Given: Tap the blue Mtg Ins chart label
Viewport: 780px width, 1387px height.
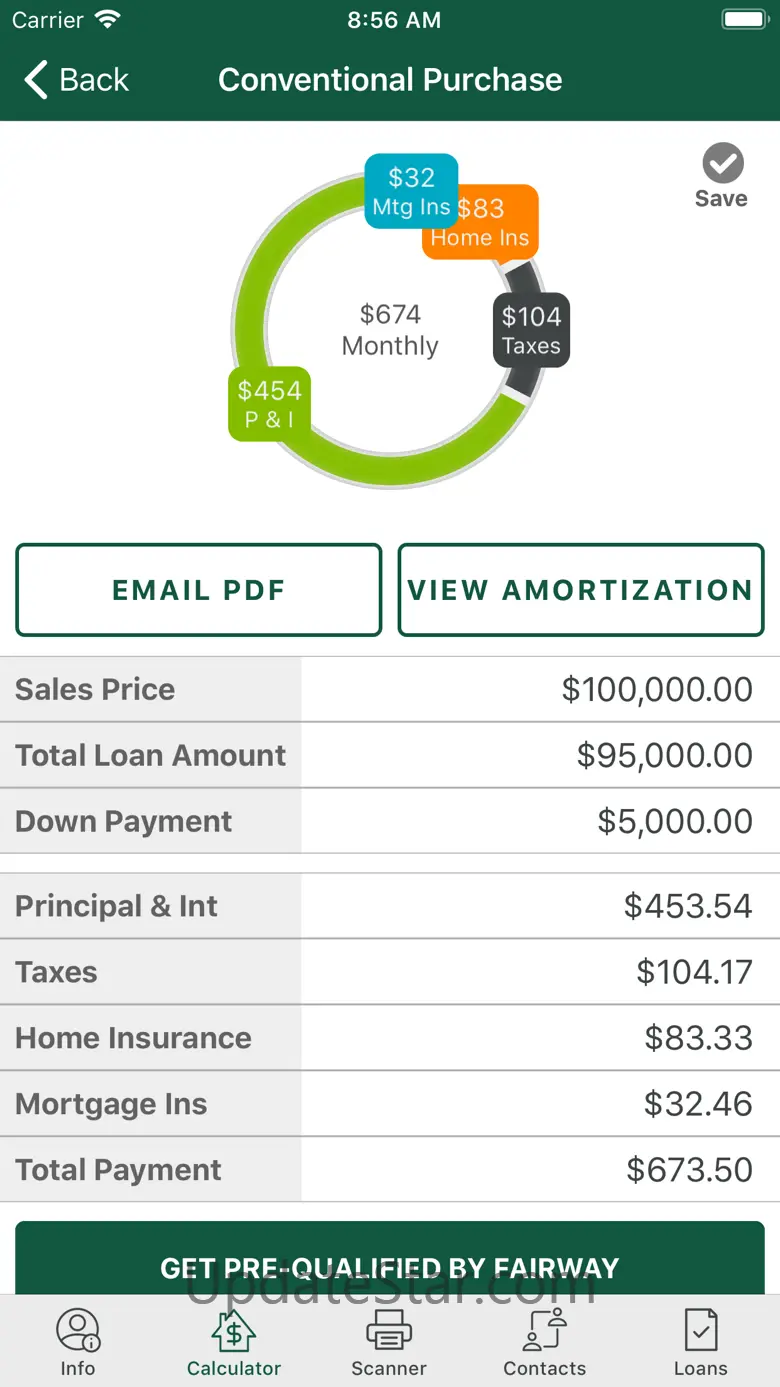Looking at the screenshot, I should pyautogui.click(x=410, y=191).
